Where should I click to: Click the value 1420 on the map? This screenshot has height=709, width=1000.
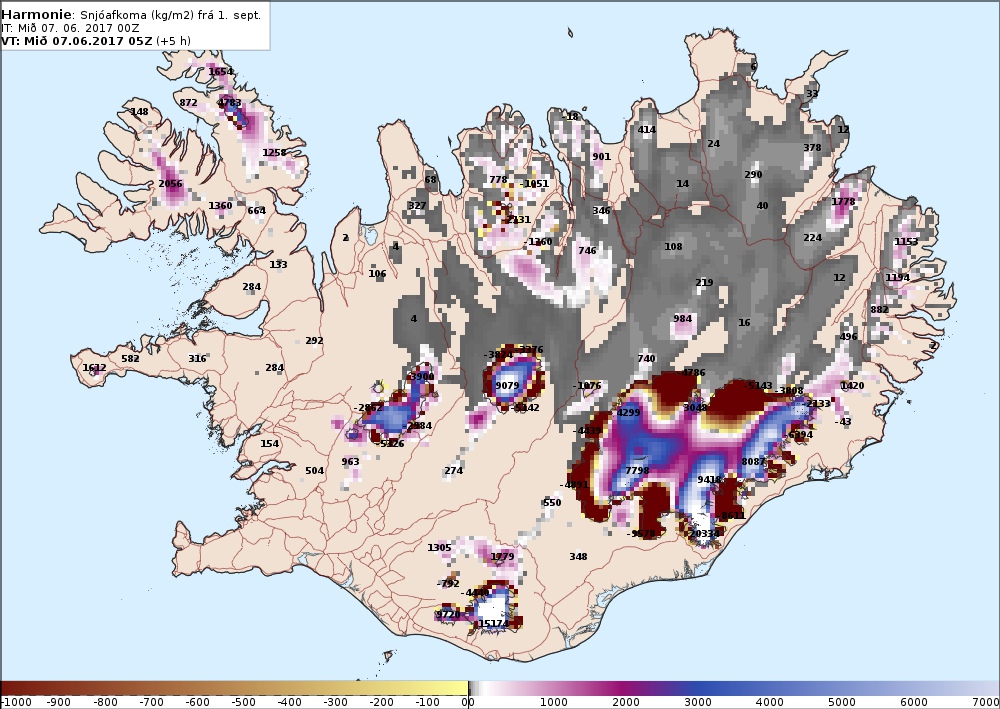pyautogui.click(x=852, y=386)
